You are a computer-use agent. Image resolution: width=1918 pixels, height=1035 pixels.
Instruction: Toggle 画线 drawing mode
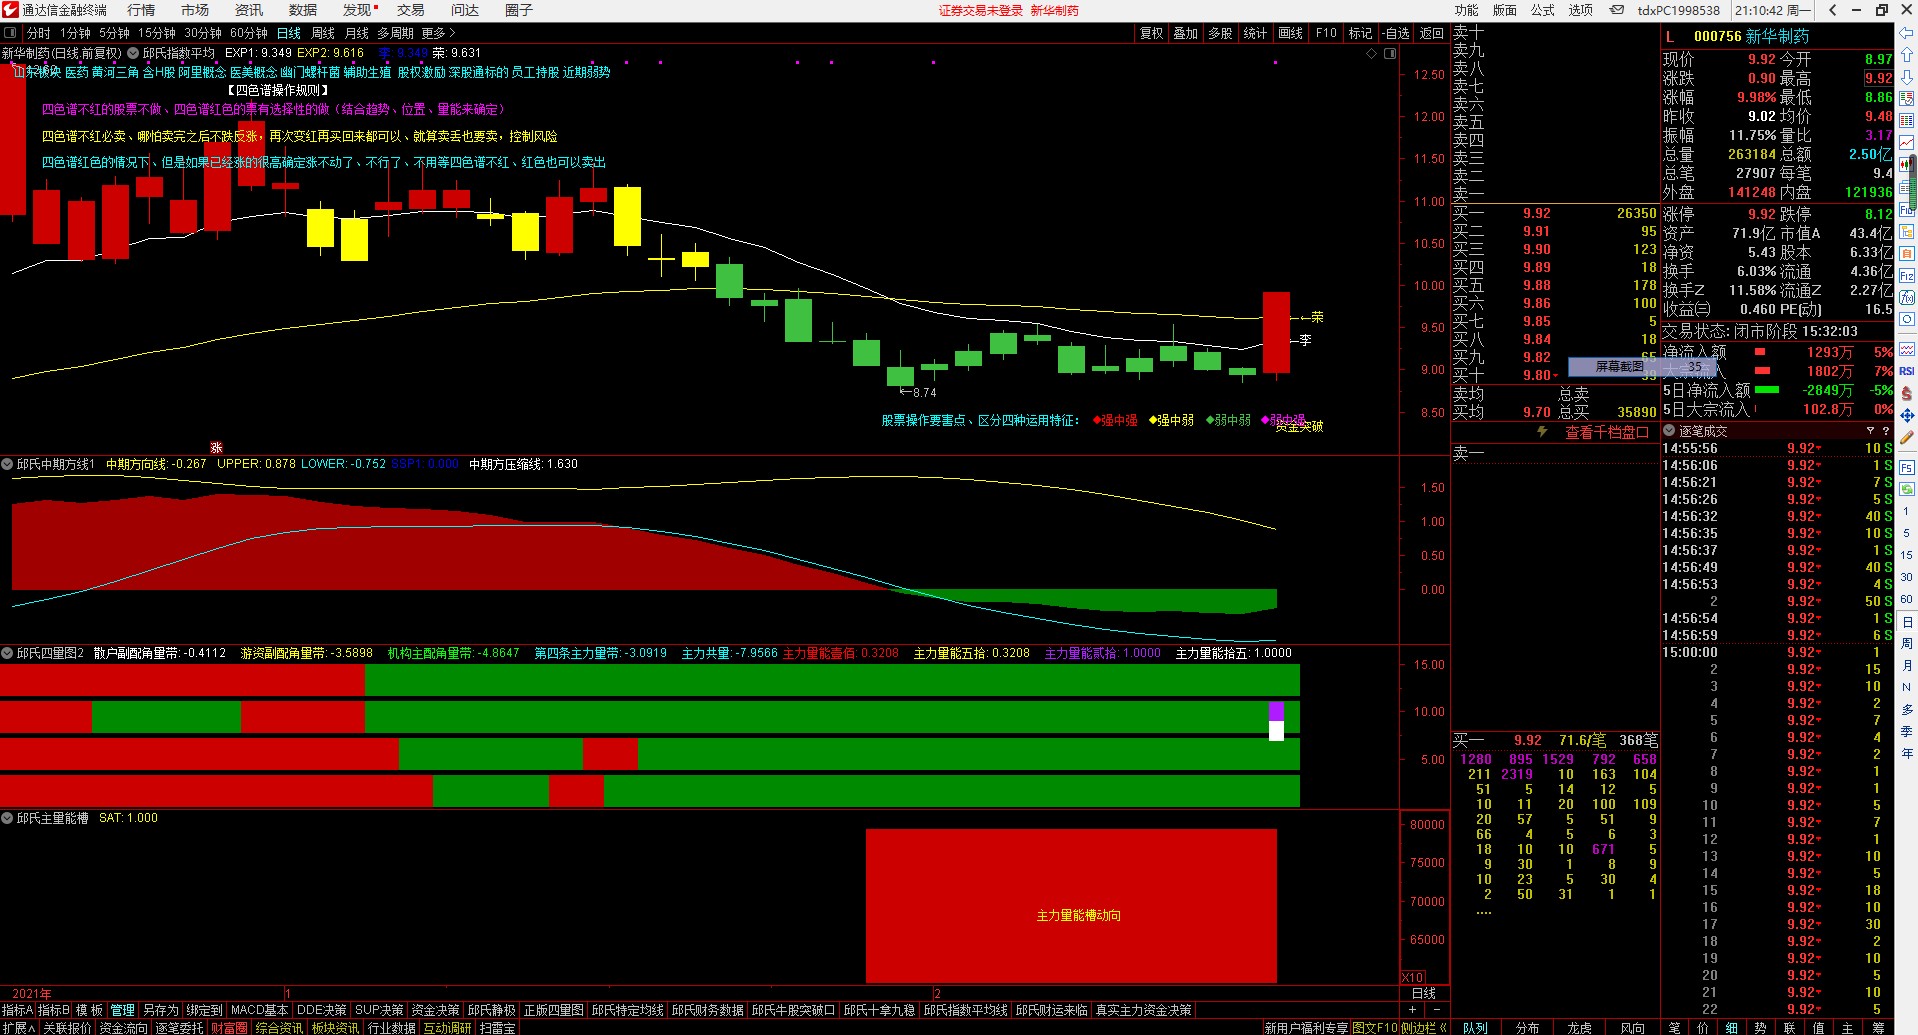(1291, 33)
